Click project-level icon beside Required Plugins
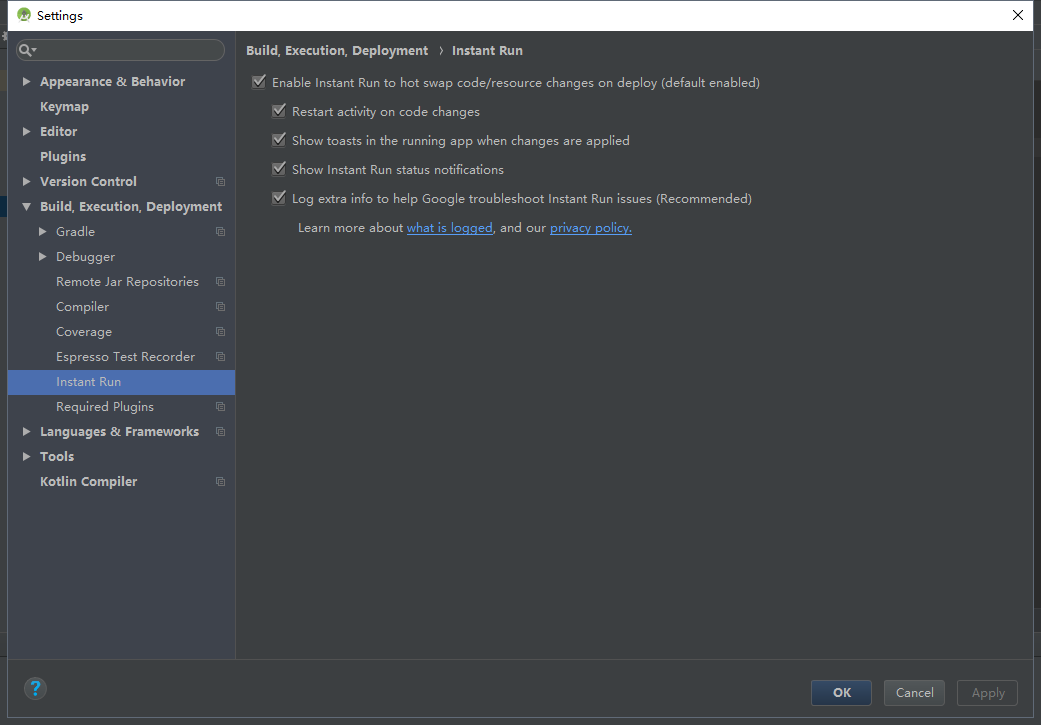Image resolution: width=1041 pixels, height=725 pixels. [x=220, y=407]
